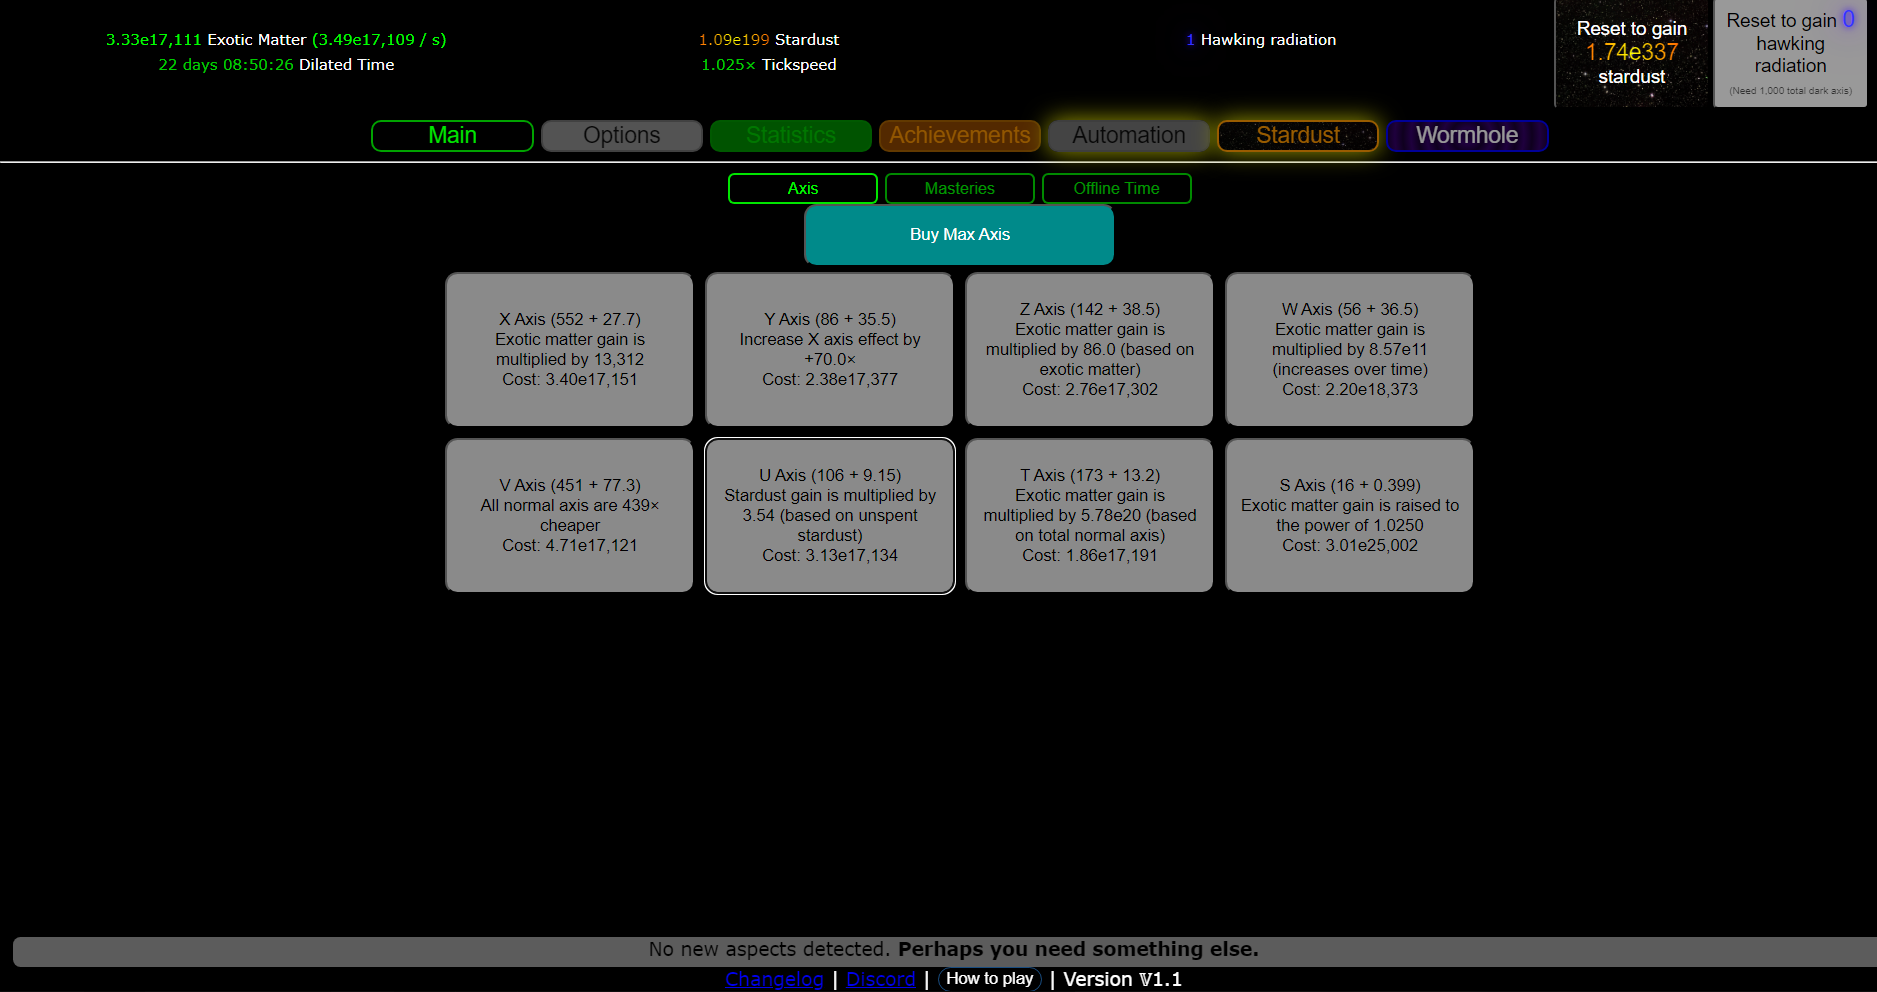Image resolution: width=1877 pixels, height=992 pixels.
Task: Purchase an S Axis
Action: (x=1349, y=515)
